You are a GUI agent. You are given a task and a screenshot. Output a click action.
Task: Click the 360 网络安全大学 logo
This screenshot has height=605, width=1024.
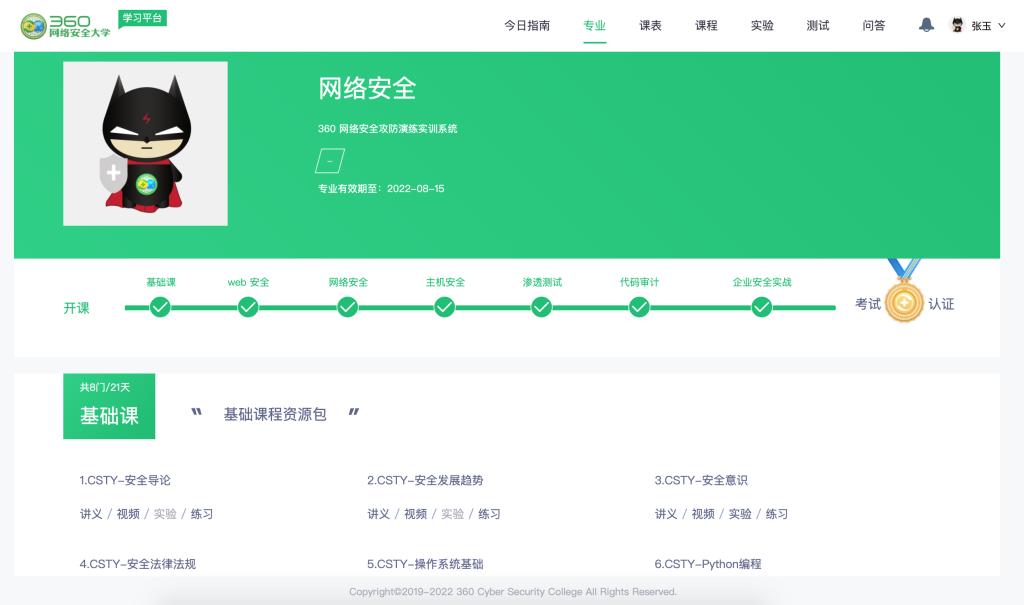point(66,26)
